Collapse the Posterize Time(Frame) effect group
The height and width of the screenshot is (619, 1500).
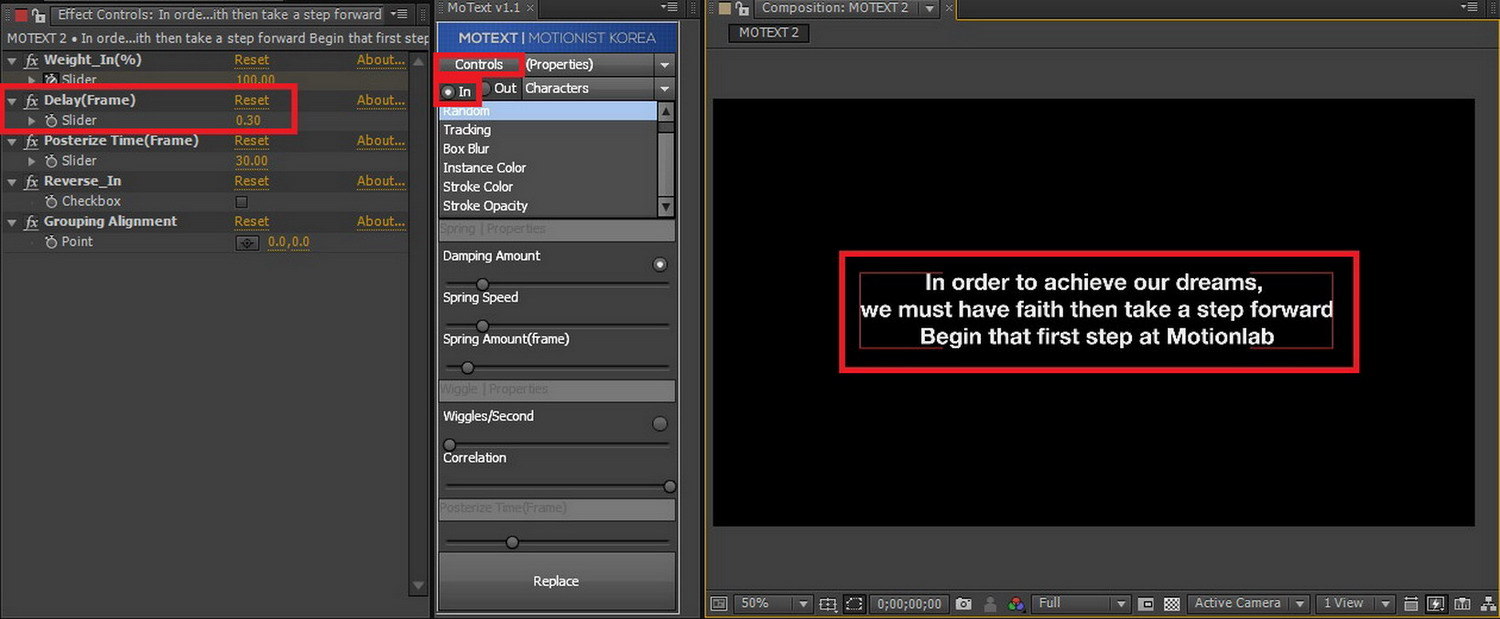pyautogui.click(x=12, y=141)
